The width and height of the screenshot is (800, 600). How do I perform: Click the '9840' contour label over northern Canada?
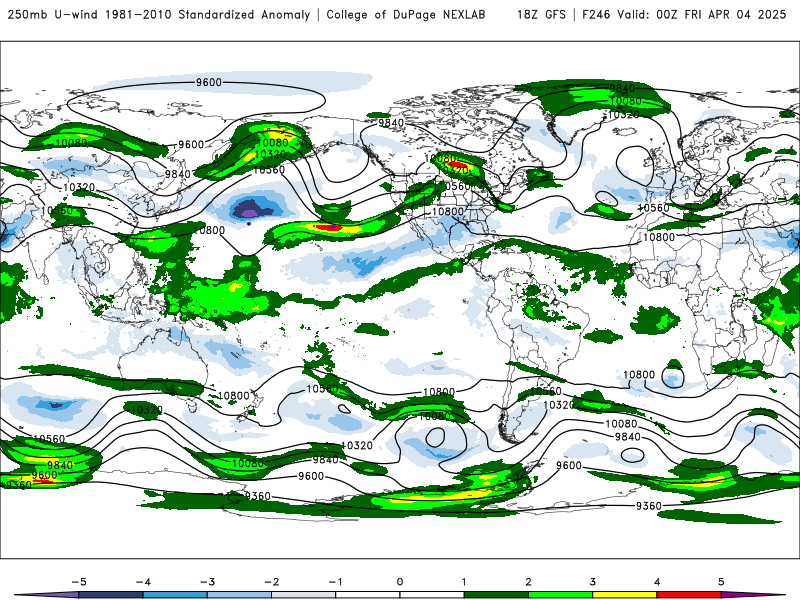pos(391,123)
